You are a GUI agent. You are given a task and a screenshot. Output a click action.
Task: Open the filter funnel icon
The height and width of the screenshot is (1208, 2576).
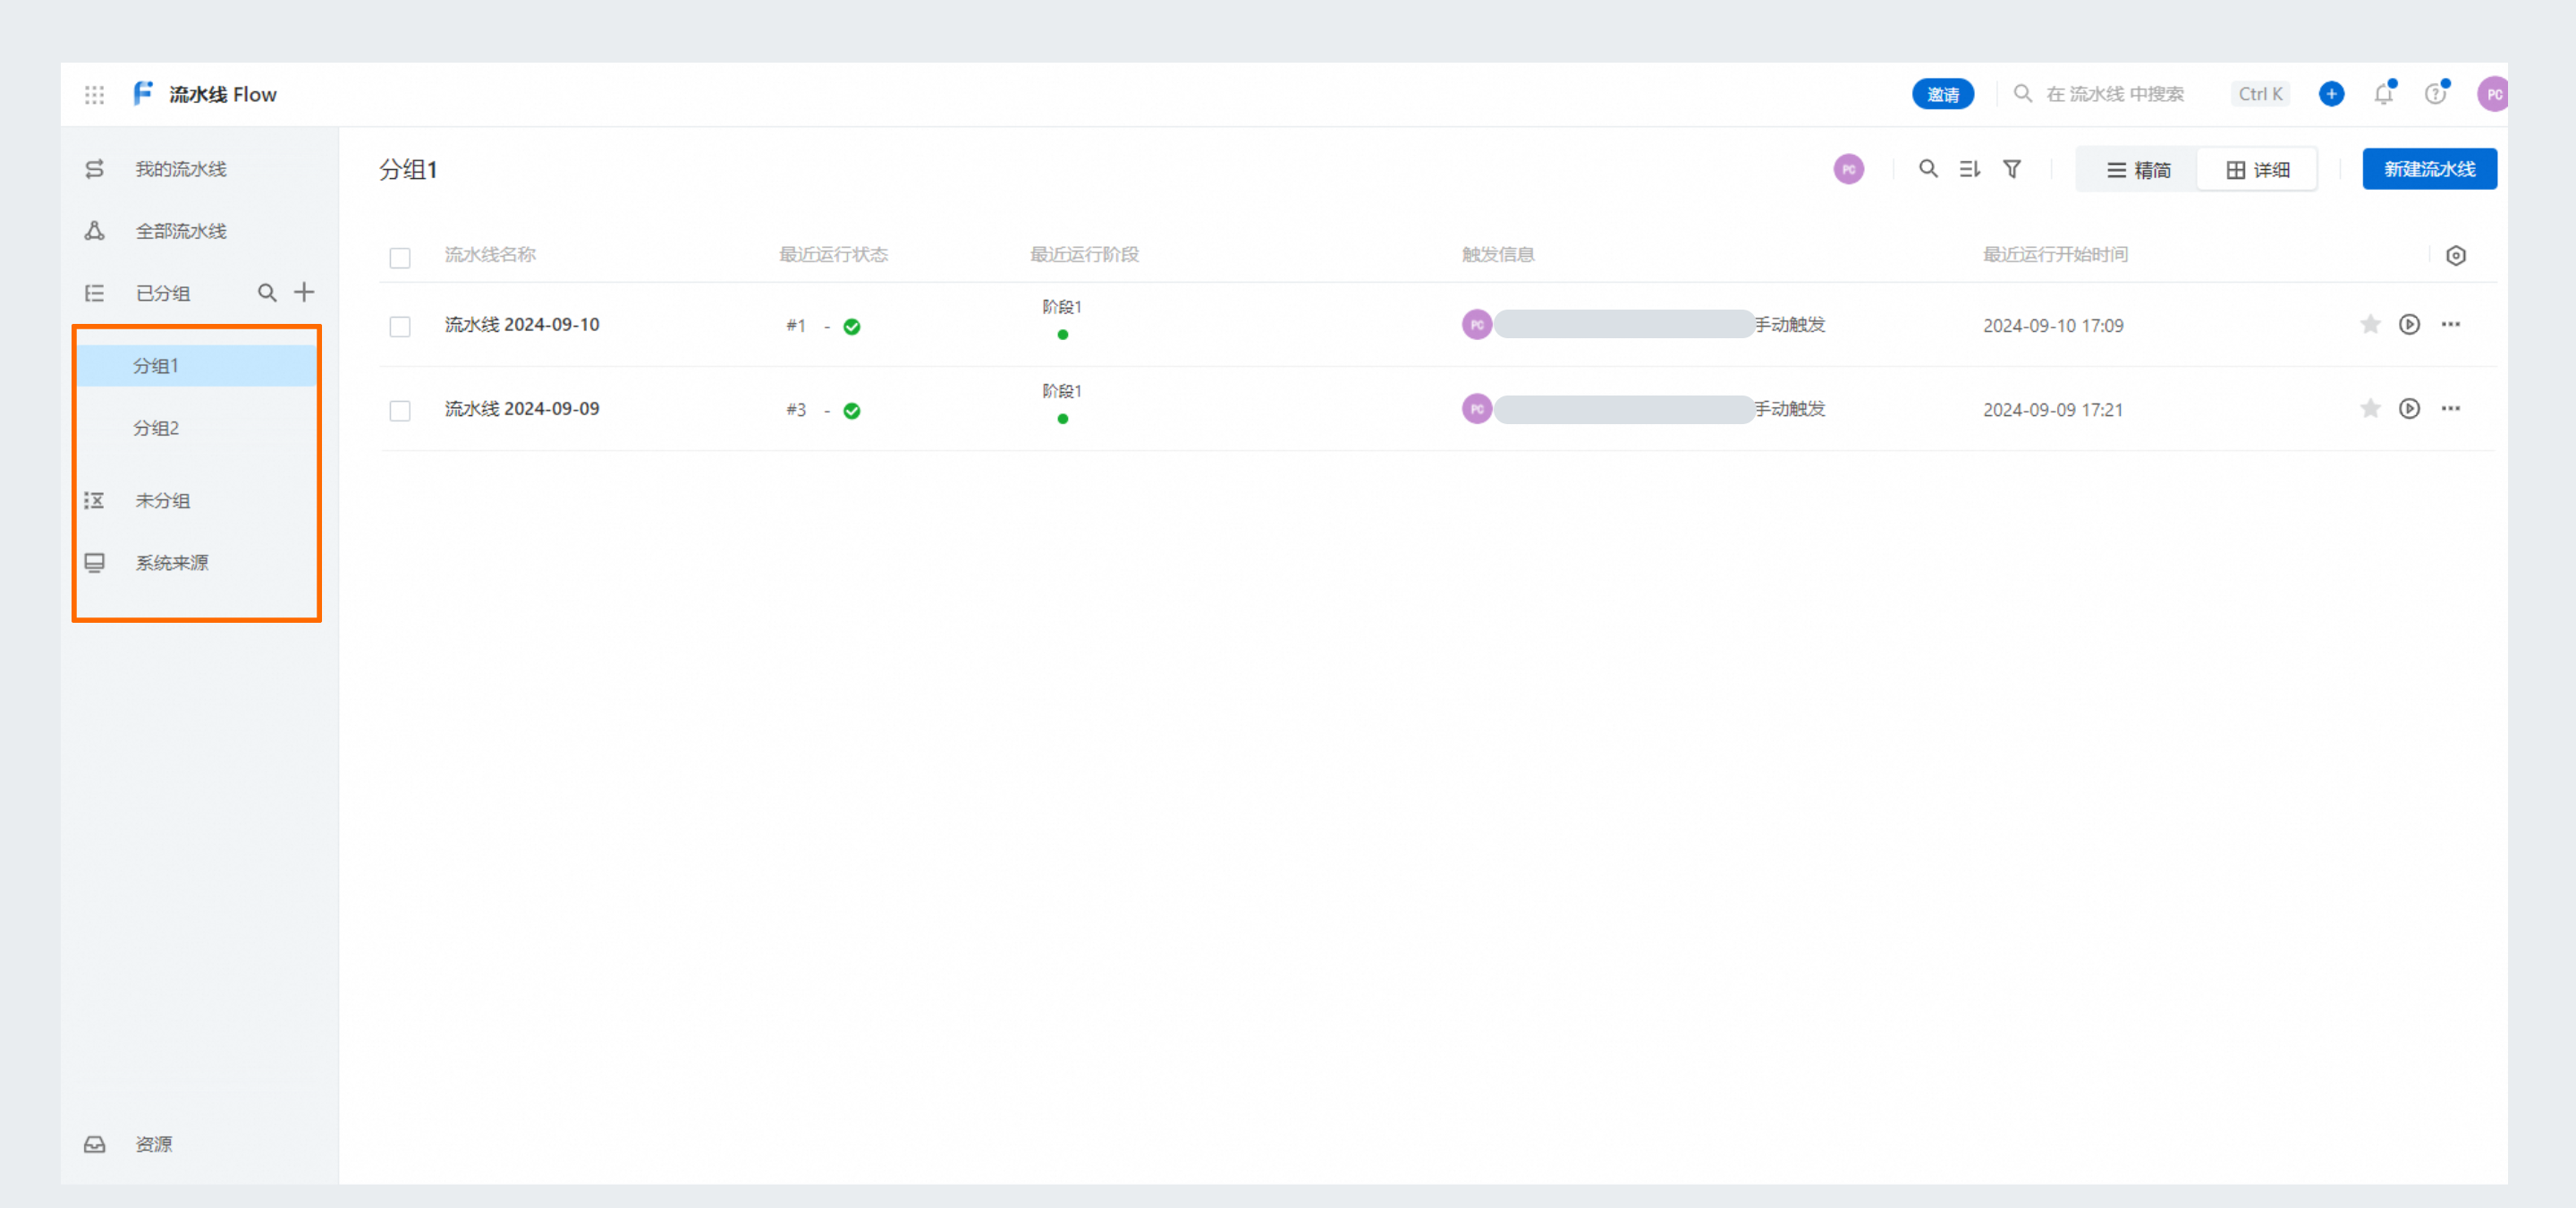point(2012,169)
